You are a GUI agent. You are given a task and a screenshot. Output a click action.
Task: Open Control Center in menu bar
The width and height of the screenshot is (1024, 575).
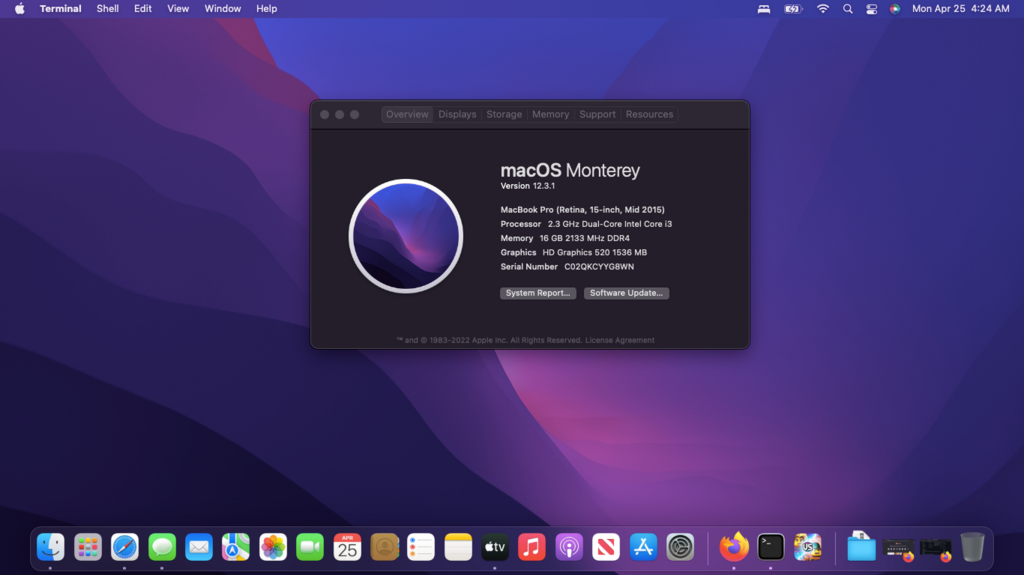[871, 9]
